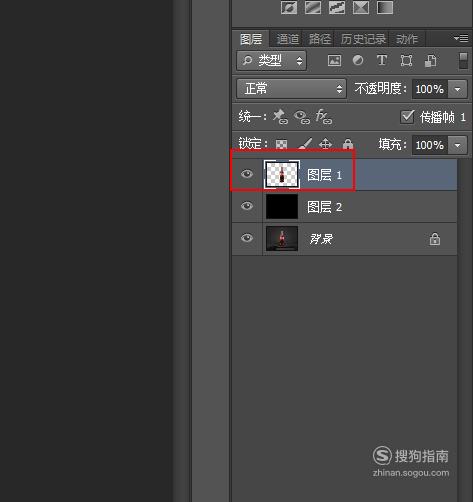
Task: Switch to the 通道 tab
Action: click(288, 39)
